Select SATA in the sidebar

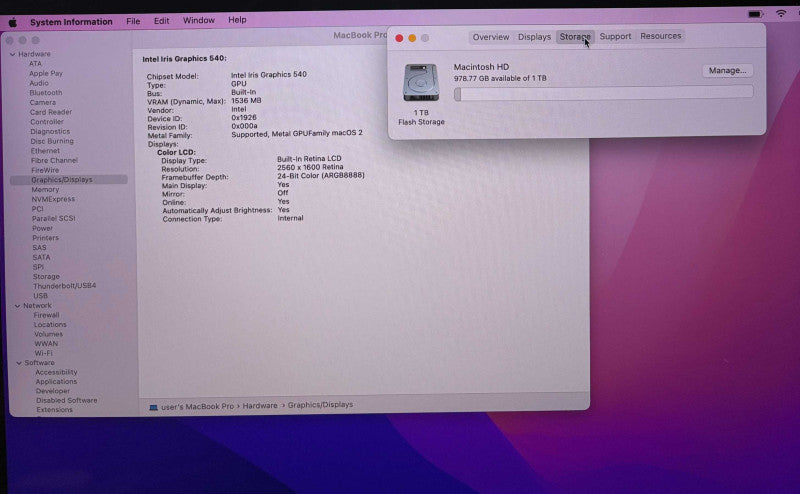[x=41, y=258]
